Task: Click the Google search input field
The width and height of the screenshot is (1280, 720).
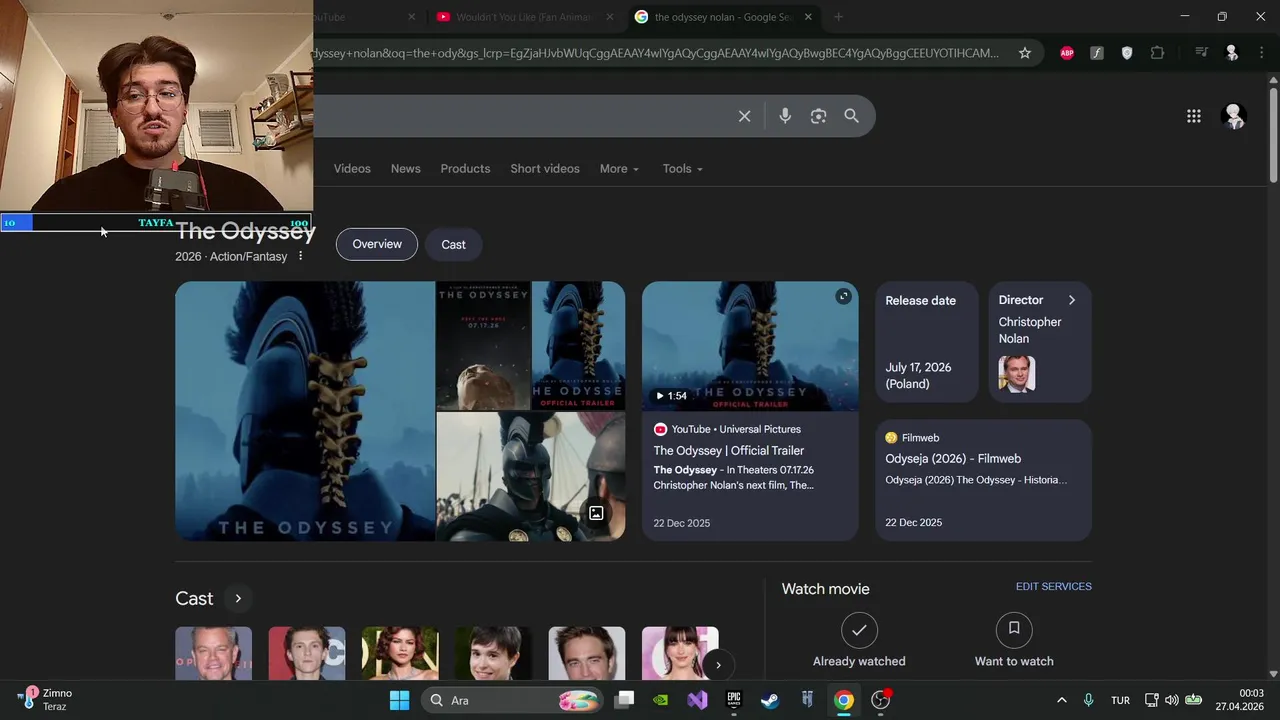Action: 520,116
